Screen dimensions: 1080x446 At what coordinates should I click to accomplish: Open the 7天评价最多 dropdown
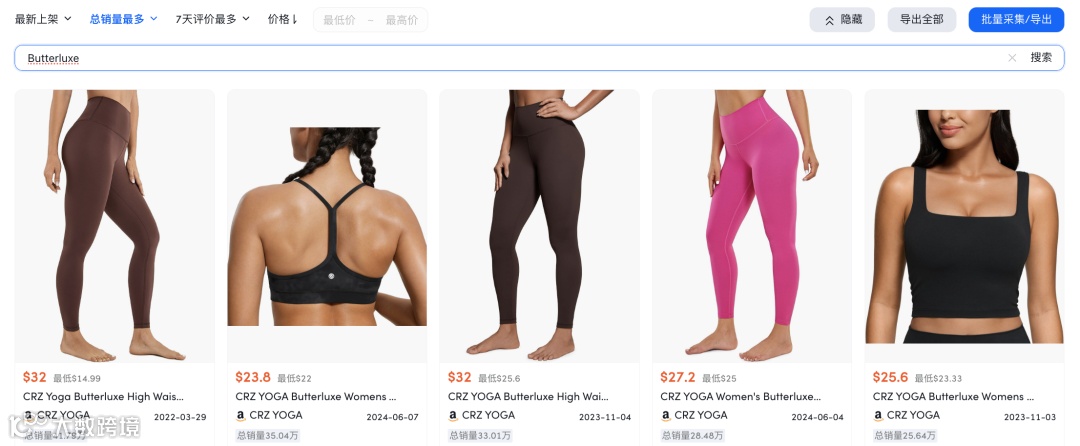point(212,19)
